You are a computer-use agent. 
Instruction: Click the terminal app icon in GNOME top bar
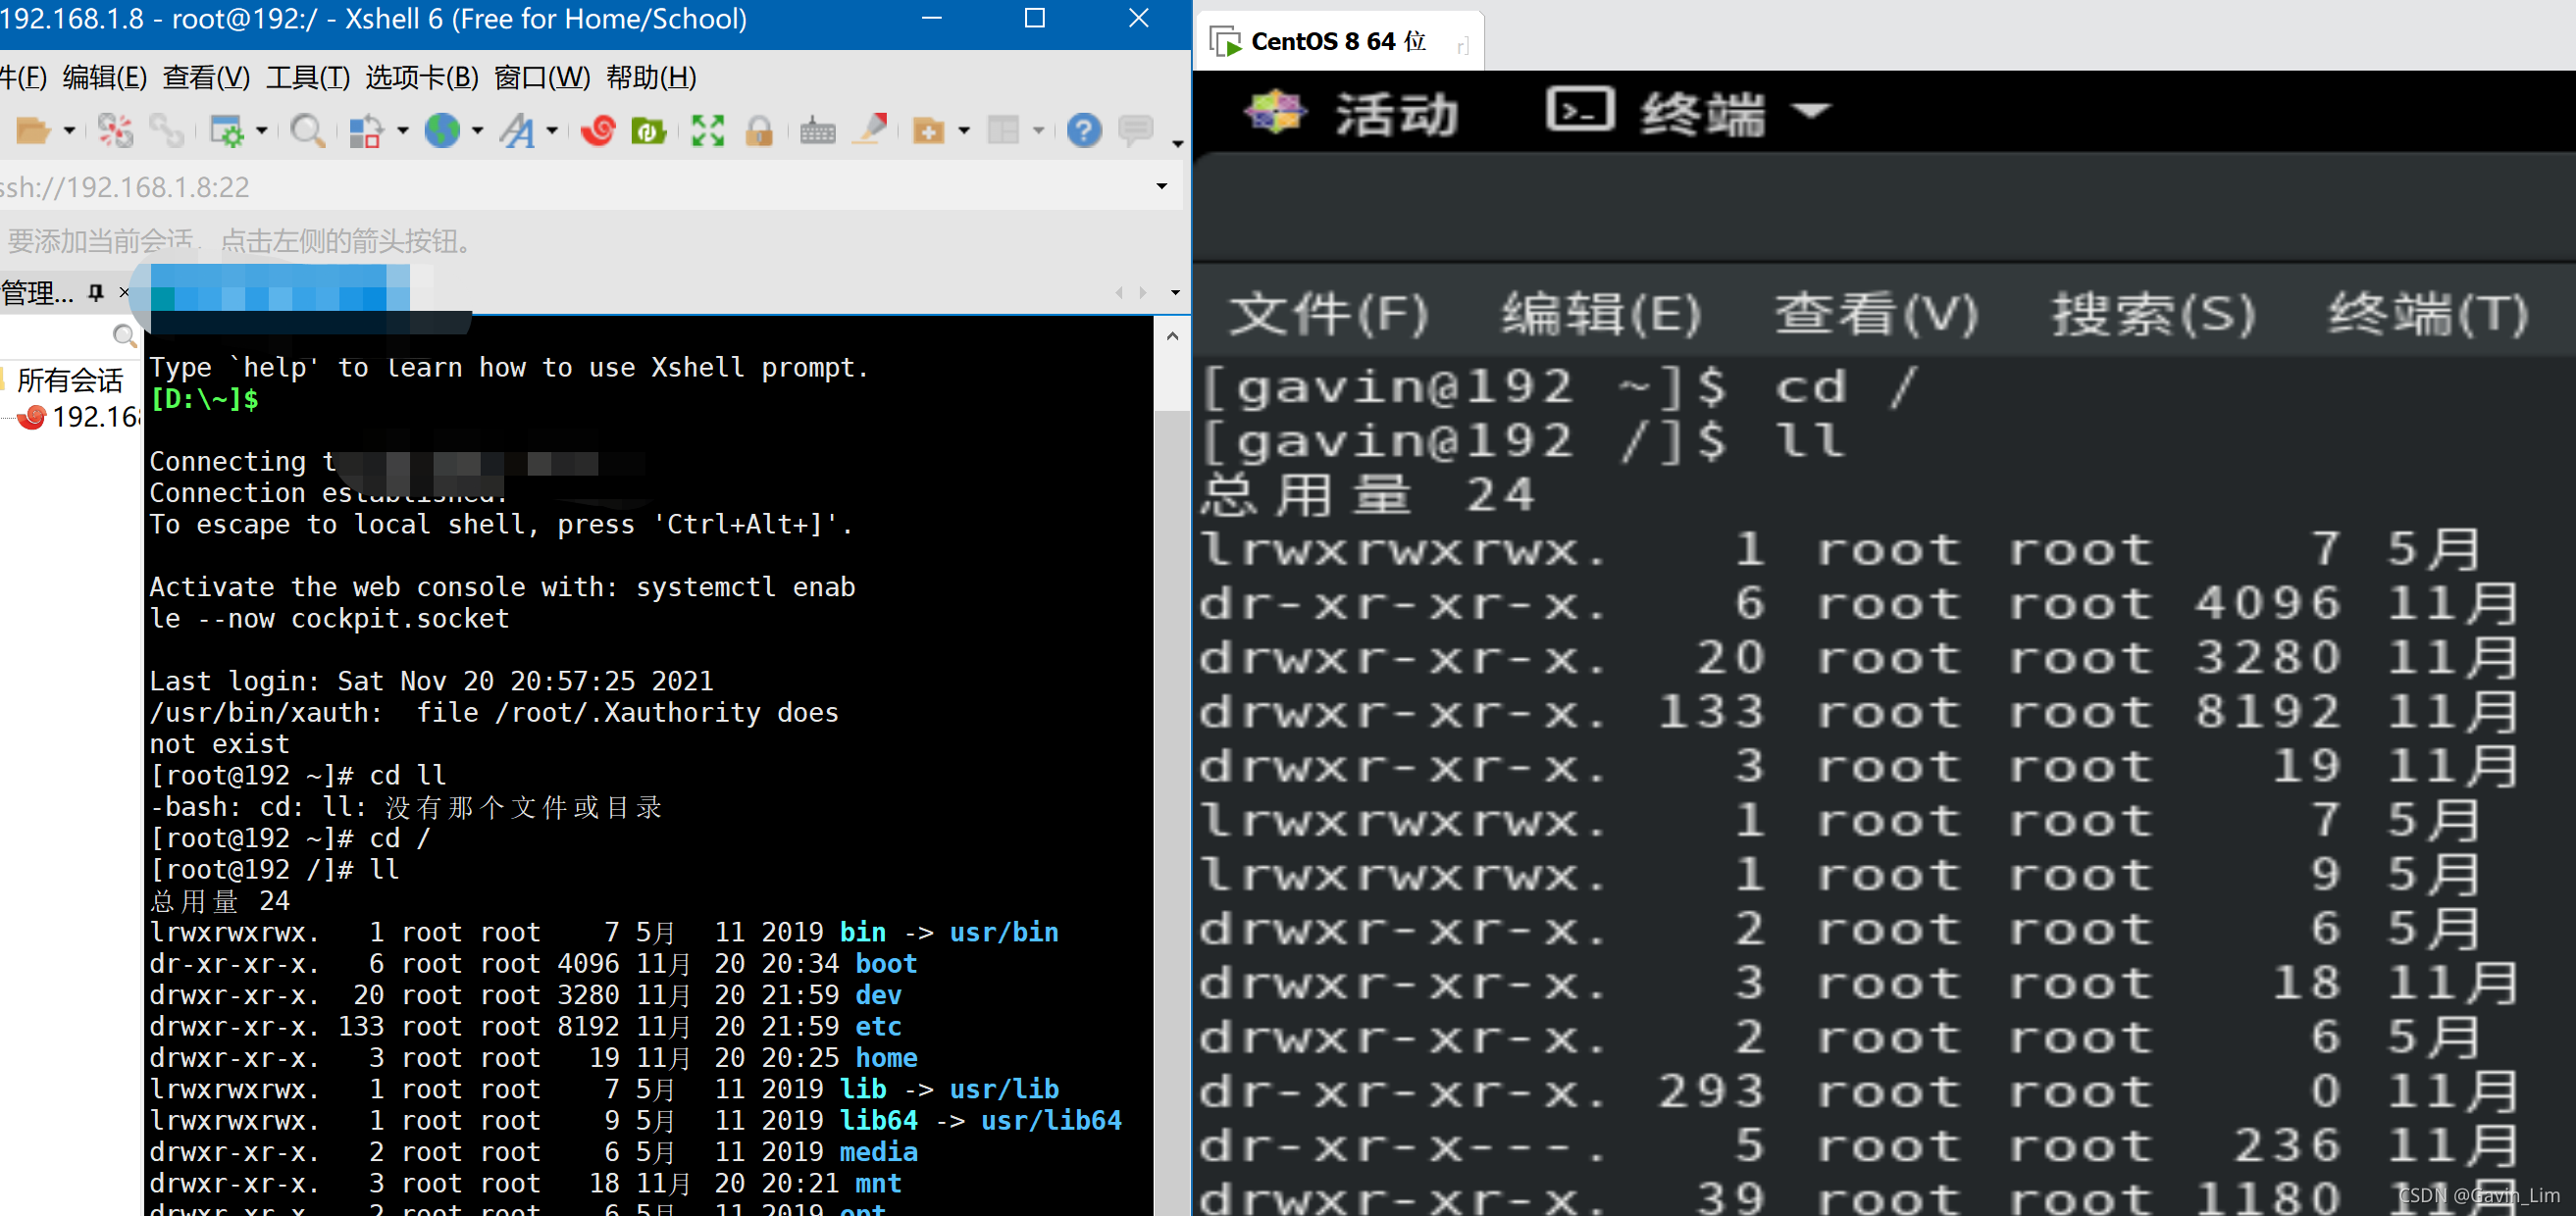coord(1580,109)
